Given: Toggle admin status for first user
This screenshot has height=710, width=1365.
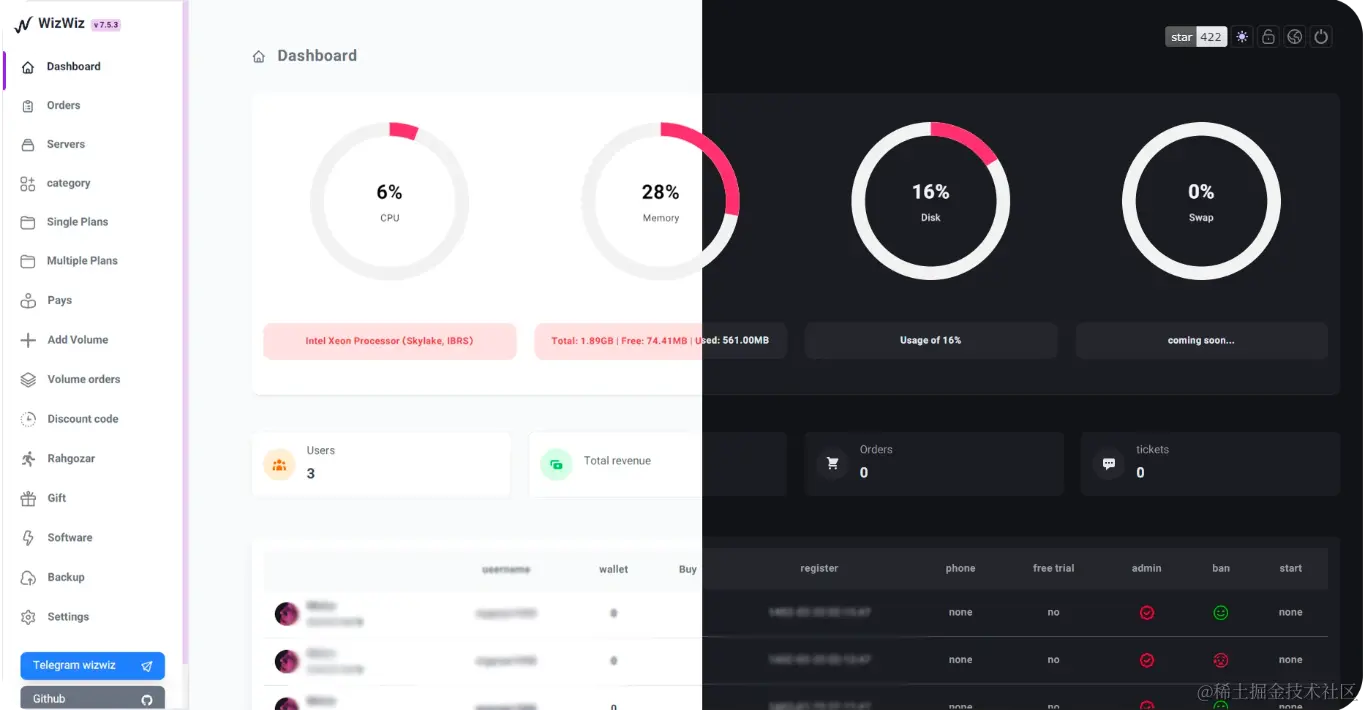Looking at the screenshot, I should coord(1147,613).
